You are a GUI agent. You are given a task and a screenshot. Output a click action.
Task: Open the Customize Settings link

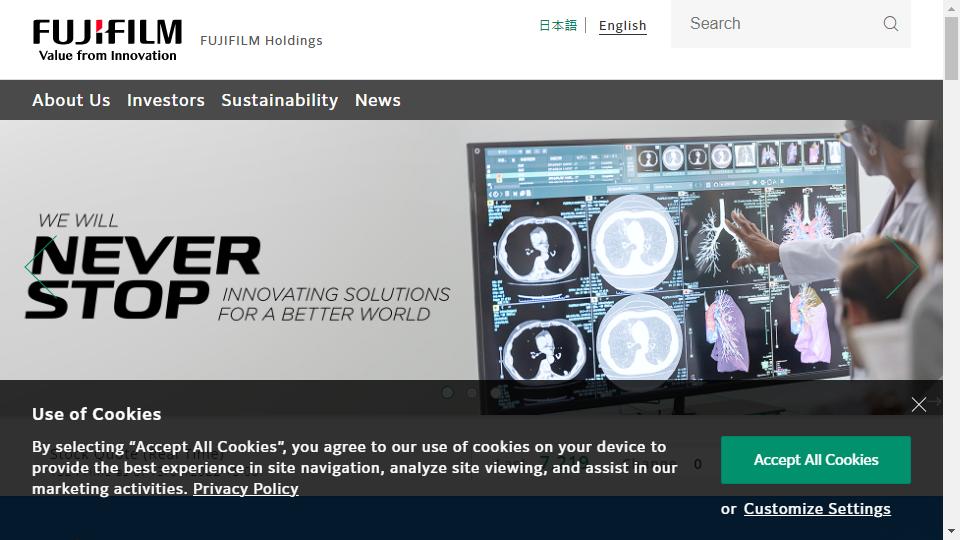tap(817, 509)
